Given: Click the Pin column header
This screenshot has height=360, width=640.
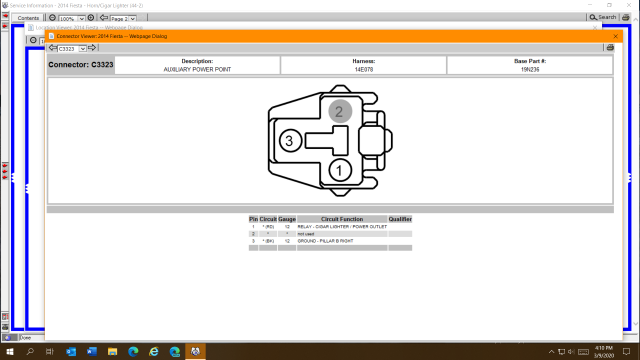Looking at the screenshot, I should [253, 219].
